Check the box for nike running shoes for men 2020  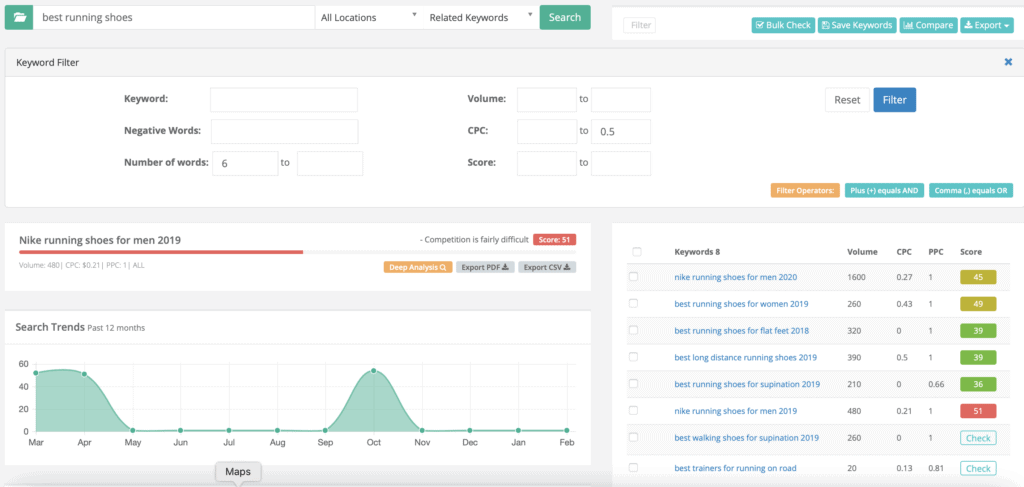(633, 277)
